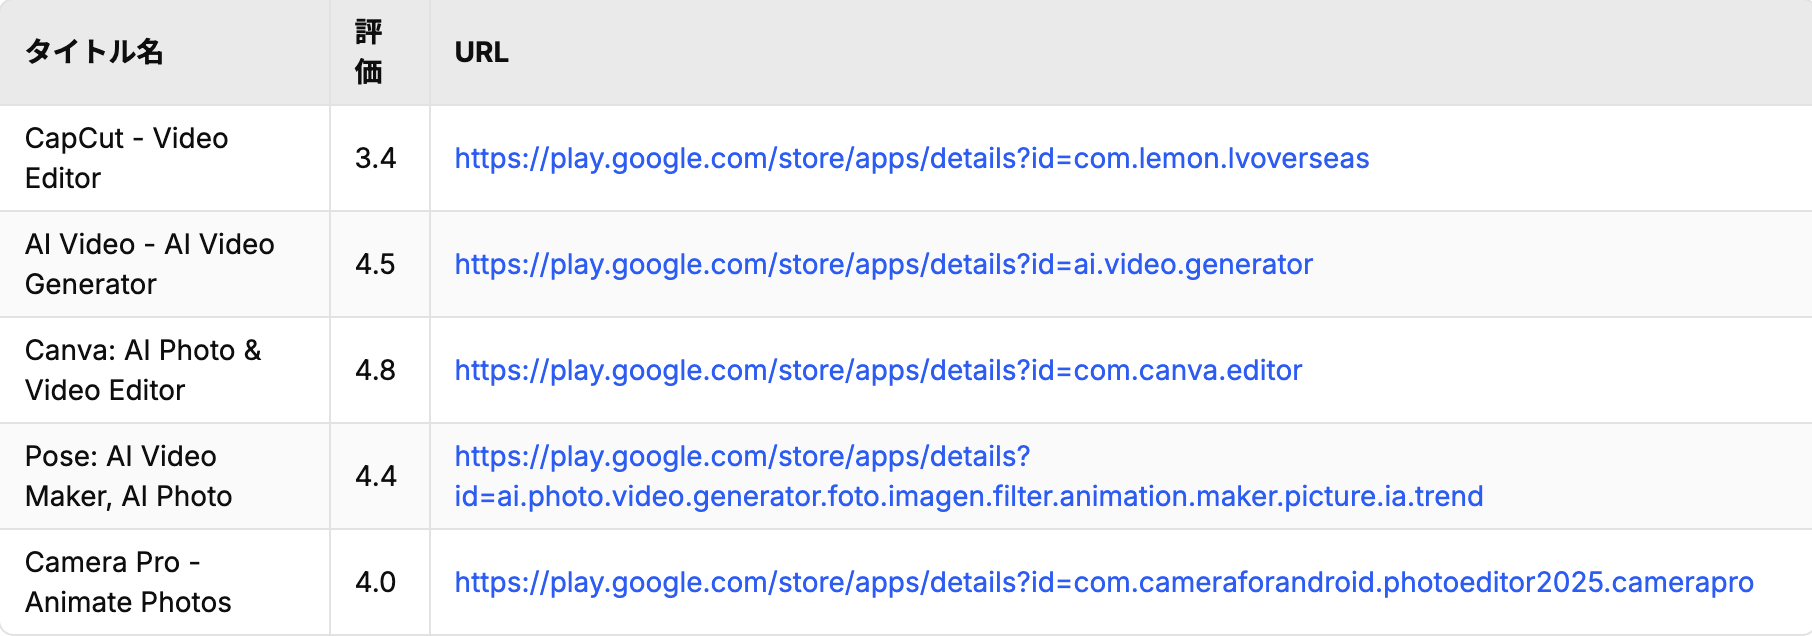Click the タイトル名 column header
The image size is (1812, 636).
pos(94,52)
